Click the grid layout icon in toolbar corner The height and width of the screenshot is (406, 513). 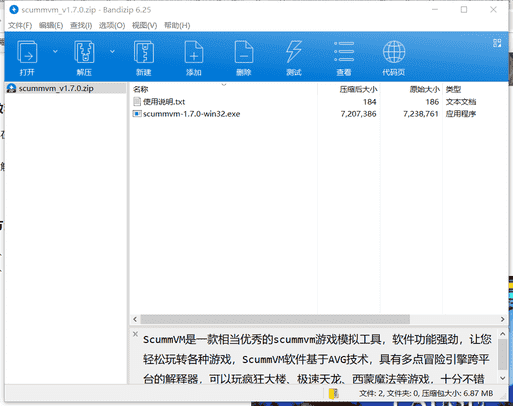(497, 43)
